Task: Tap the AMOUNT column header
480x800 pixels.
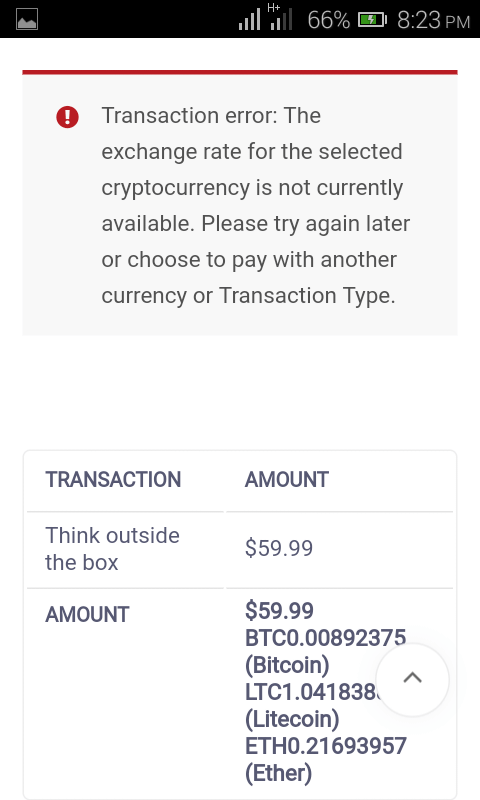Action: point(287,480)
